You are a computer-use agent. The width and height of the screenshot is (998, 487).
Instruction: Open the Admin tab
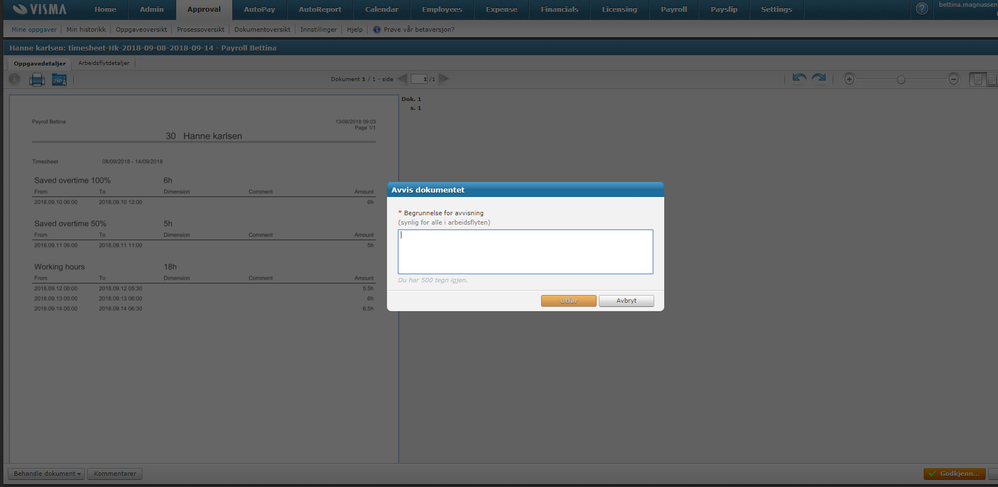(x=152, y=10)
